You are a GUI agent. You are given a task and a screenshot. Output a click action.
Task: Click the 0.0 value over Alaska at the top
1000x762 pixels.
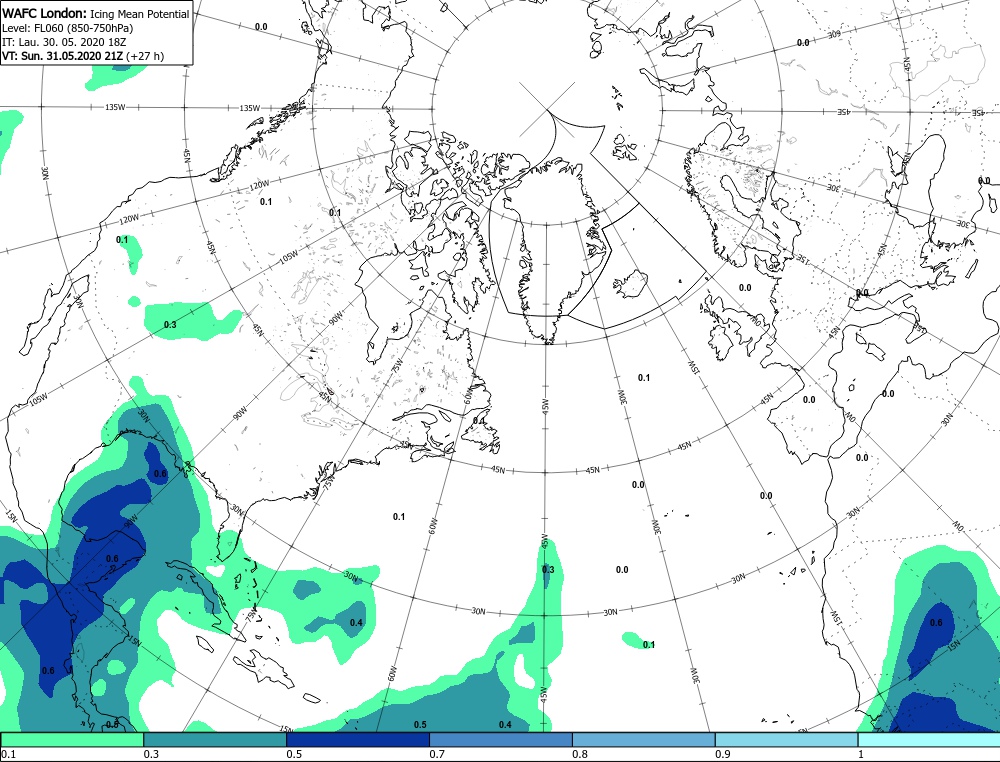[261, 27]
